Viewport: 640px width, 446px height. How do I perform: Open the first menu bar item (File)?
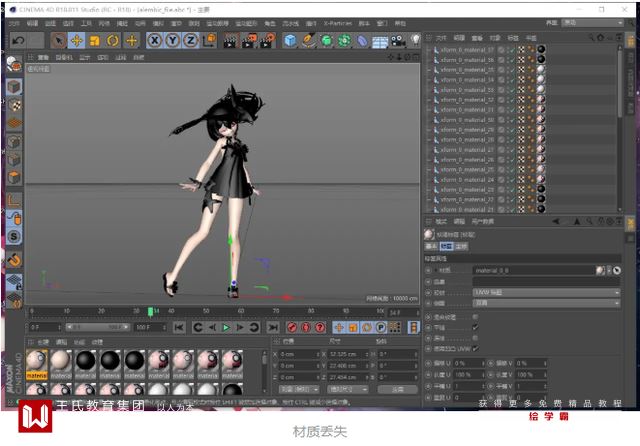tap(14, 23)
